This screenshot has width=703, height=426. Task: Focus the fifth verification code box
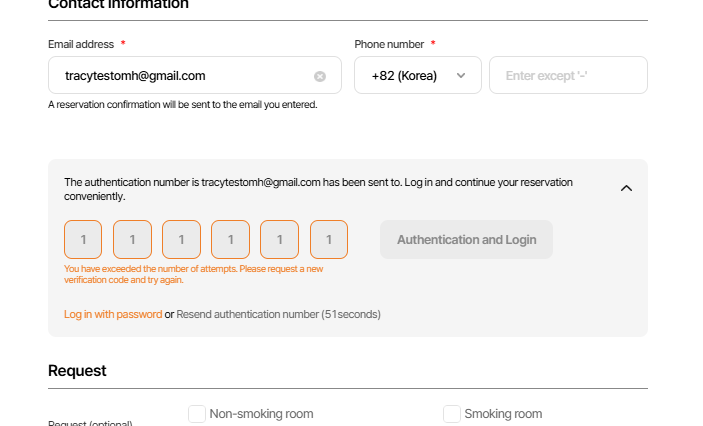pyautogui.click(x=279, y=240)
